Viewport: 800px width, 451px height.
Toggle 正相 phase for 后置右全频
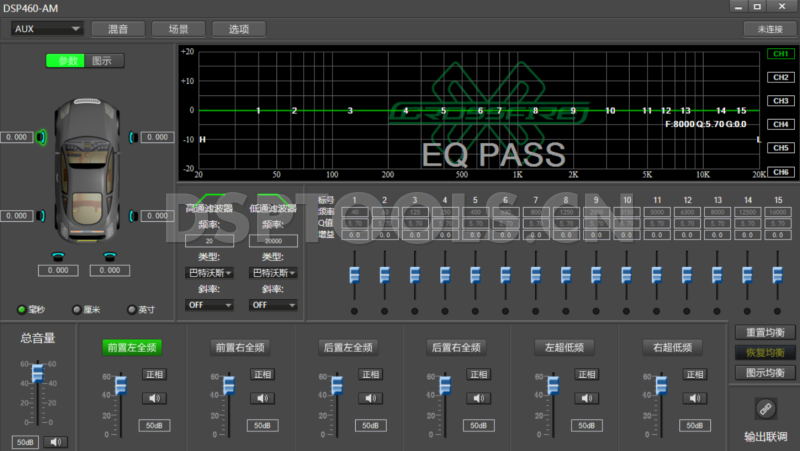tap(479, 374)
